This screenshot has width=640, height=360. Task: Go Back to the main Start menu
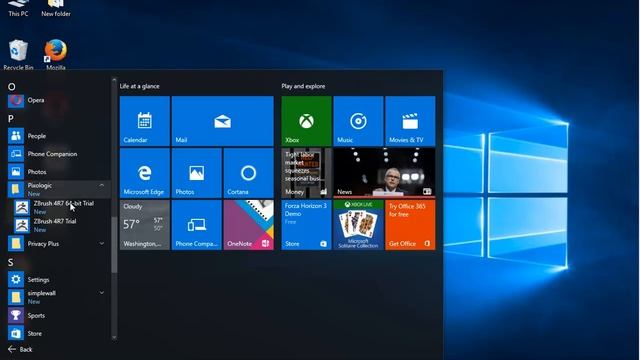(20, 349)
